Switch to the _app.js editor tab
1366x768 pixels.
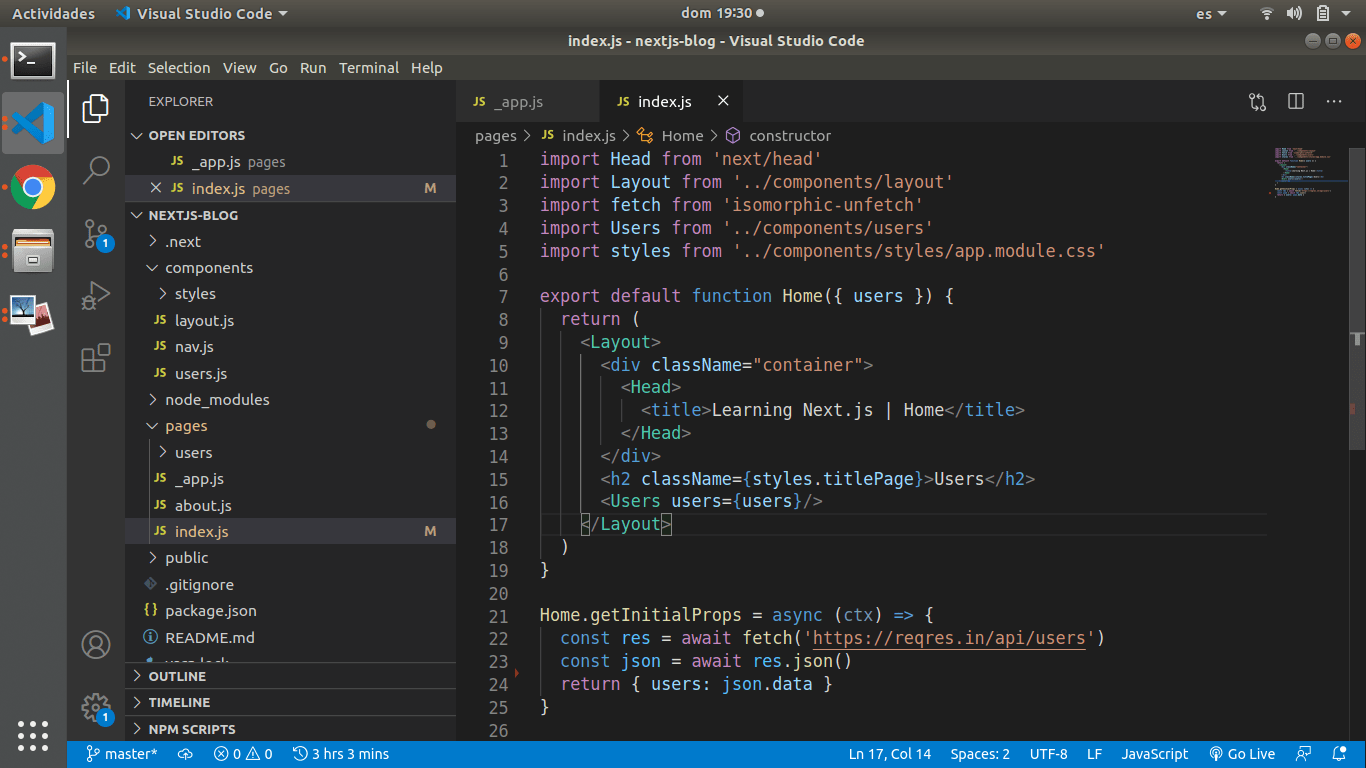pyautogui.click(x=518, y=102)
